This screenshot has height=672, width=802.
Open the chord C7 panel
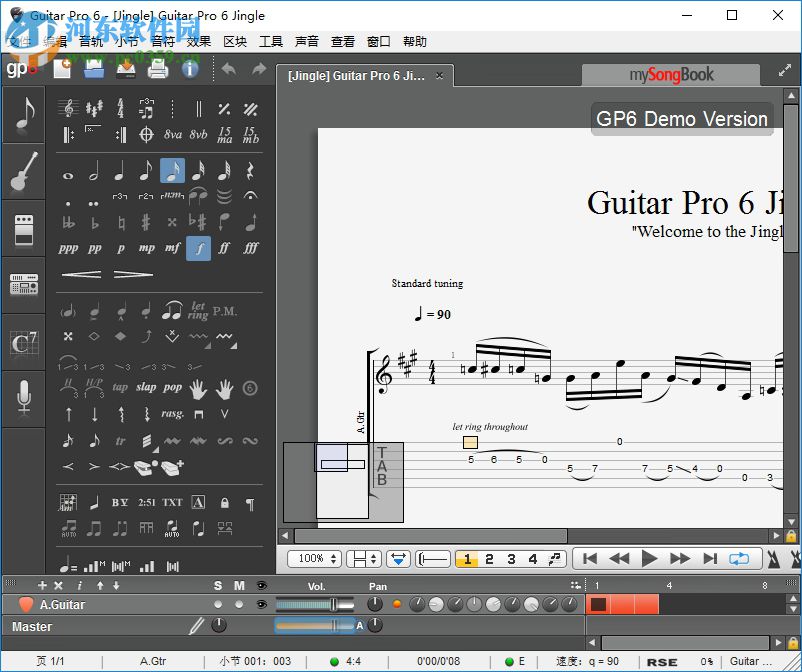pyautogui.click(x=23, y=343)
